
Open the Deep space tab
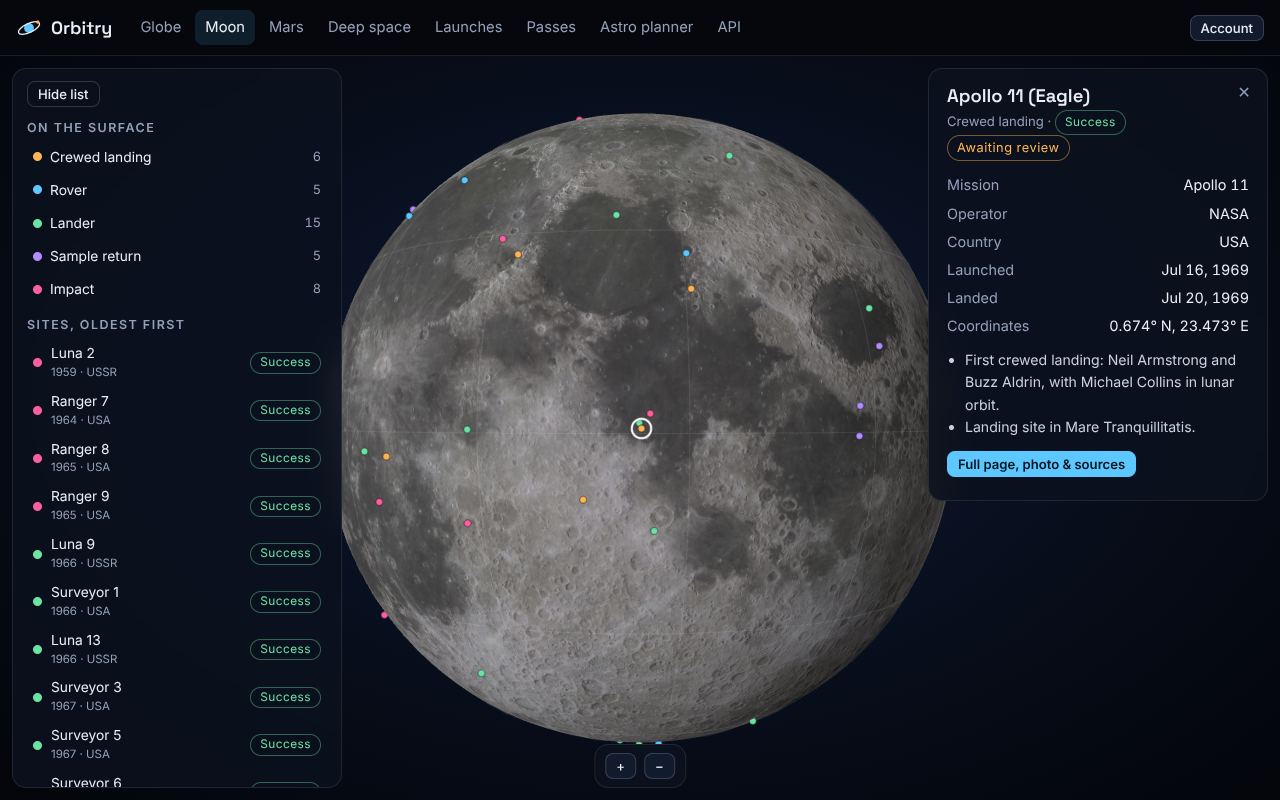pos(369,27)
